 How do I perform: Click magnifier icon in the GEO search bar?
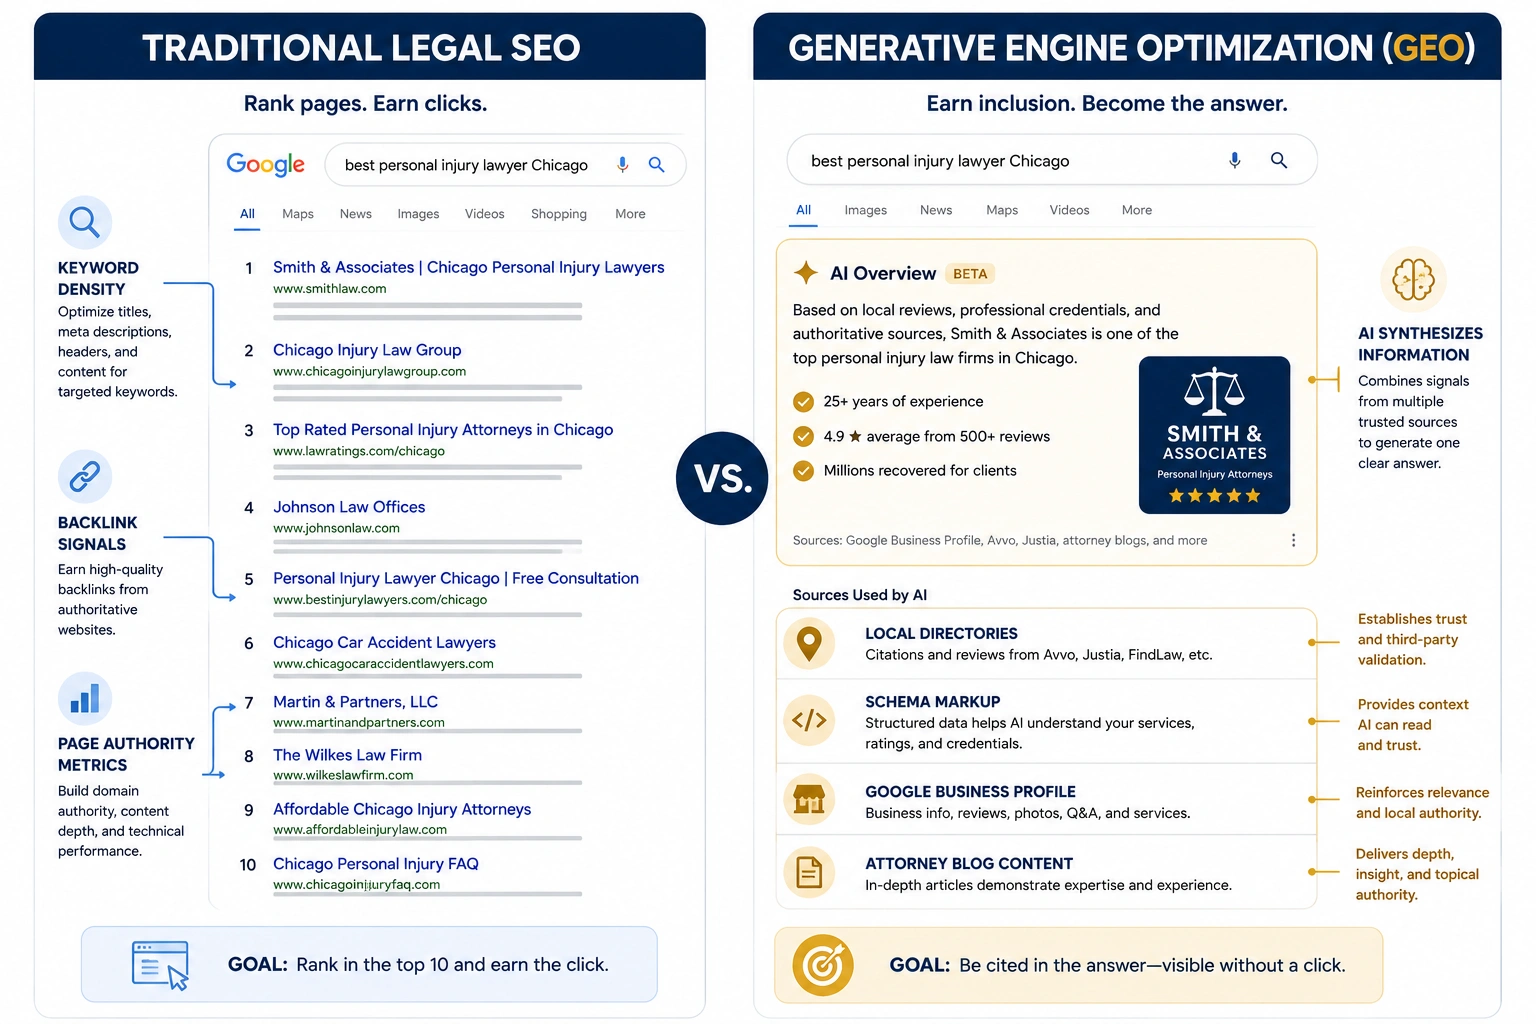click(x=1279, y=160)
